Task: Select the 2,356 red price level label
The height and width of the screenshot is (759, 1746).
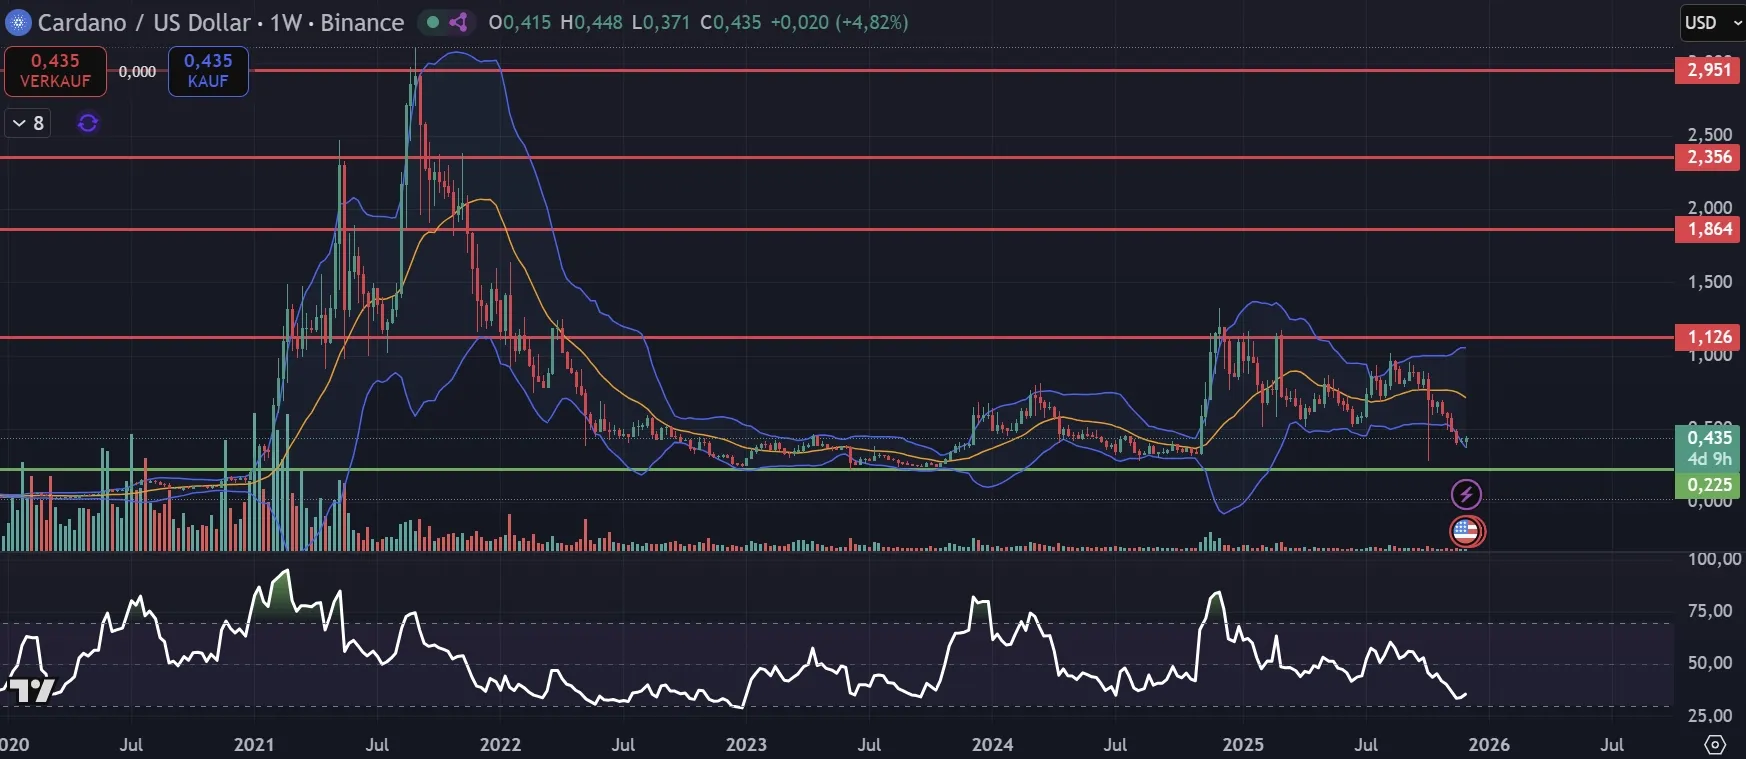Action: pyautogui.click(x=1709, y=157)
